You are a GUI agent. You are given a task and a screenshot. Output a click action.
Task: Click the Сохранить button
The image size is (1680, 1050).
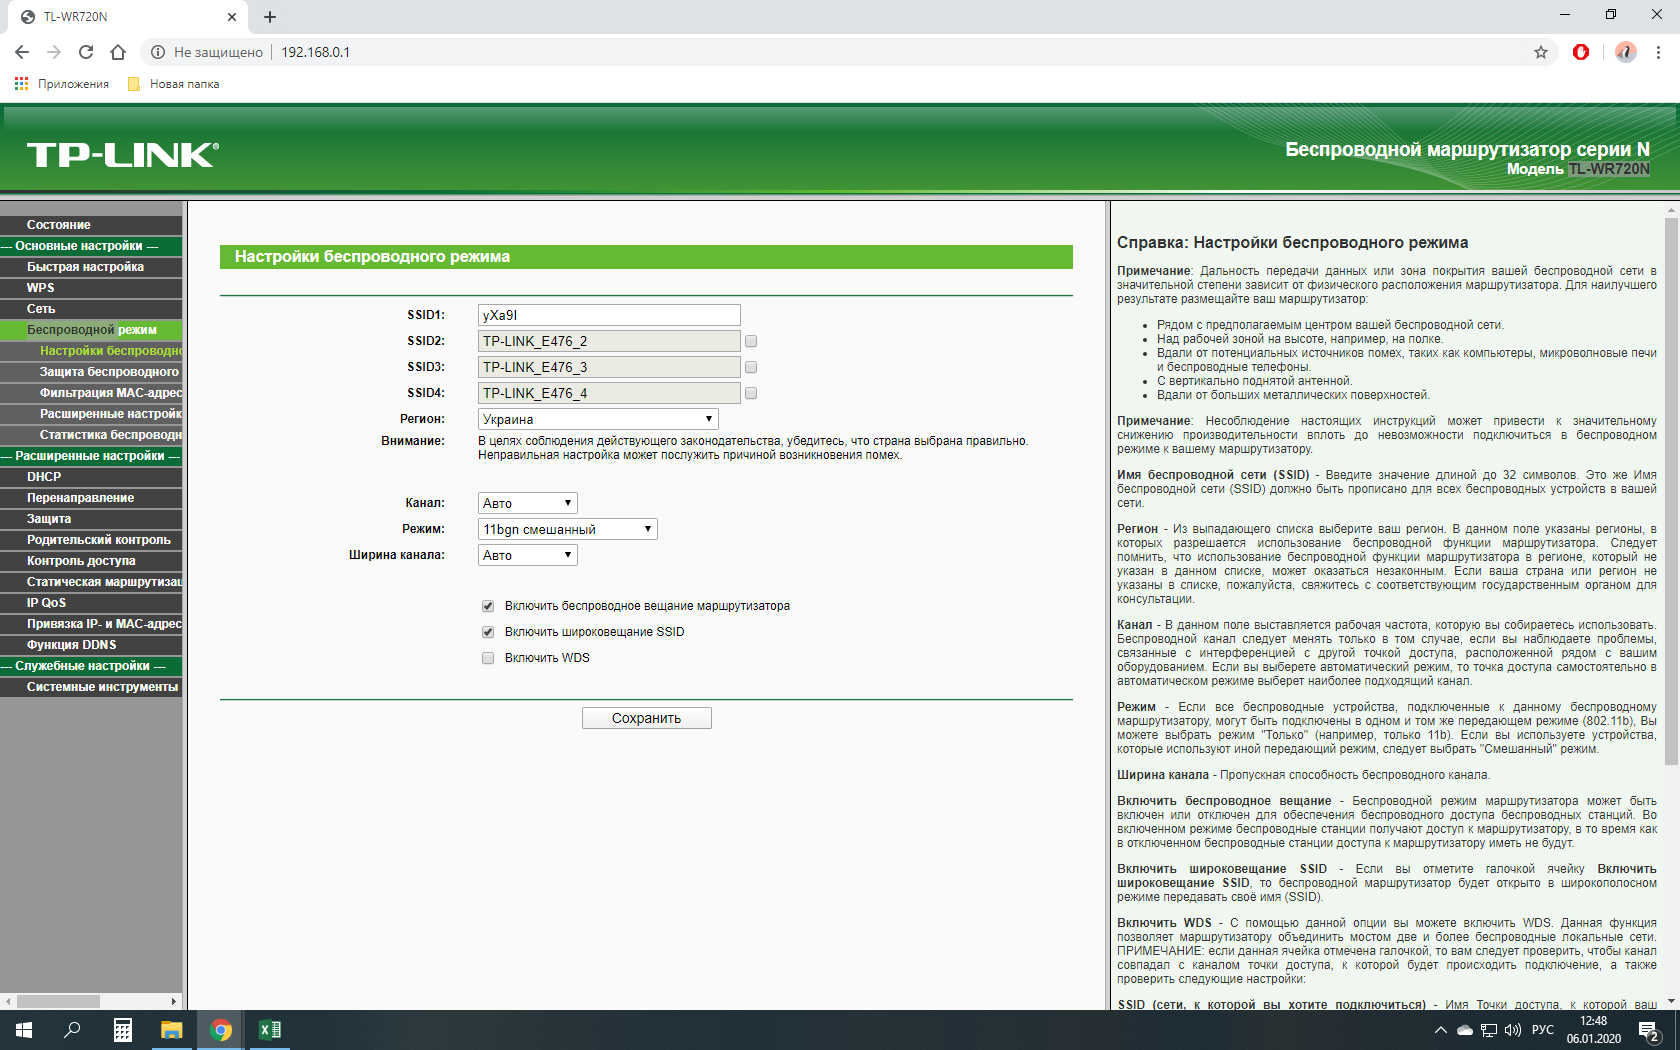coord(647,718)
